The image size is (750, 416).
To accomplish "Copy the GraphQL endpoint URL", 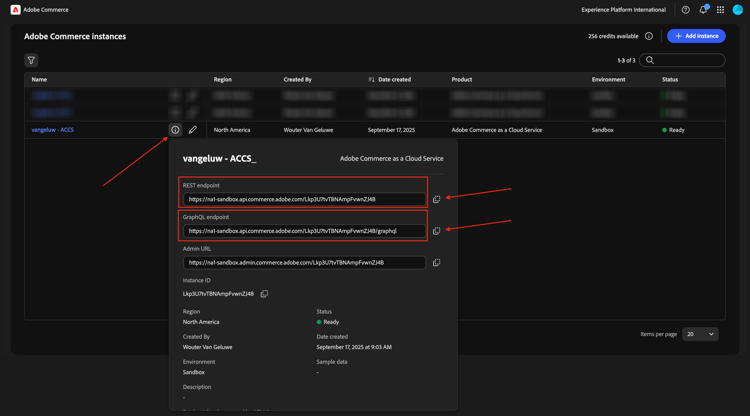I will tap(436, 231).
